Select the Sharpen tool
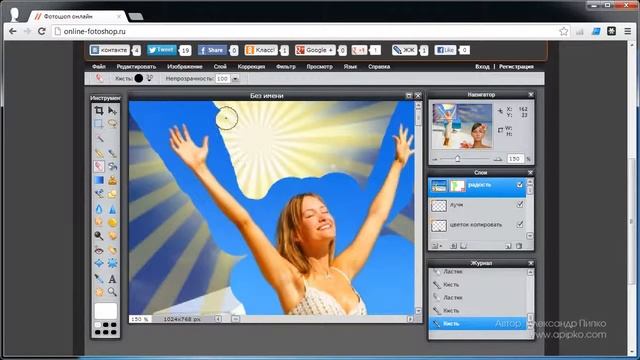 click(x=112, y=209)
